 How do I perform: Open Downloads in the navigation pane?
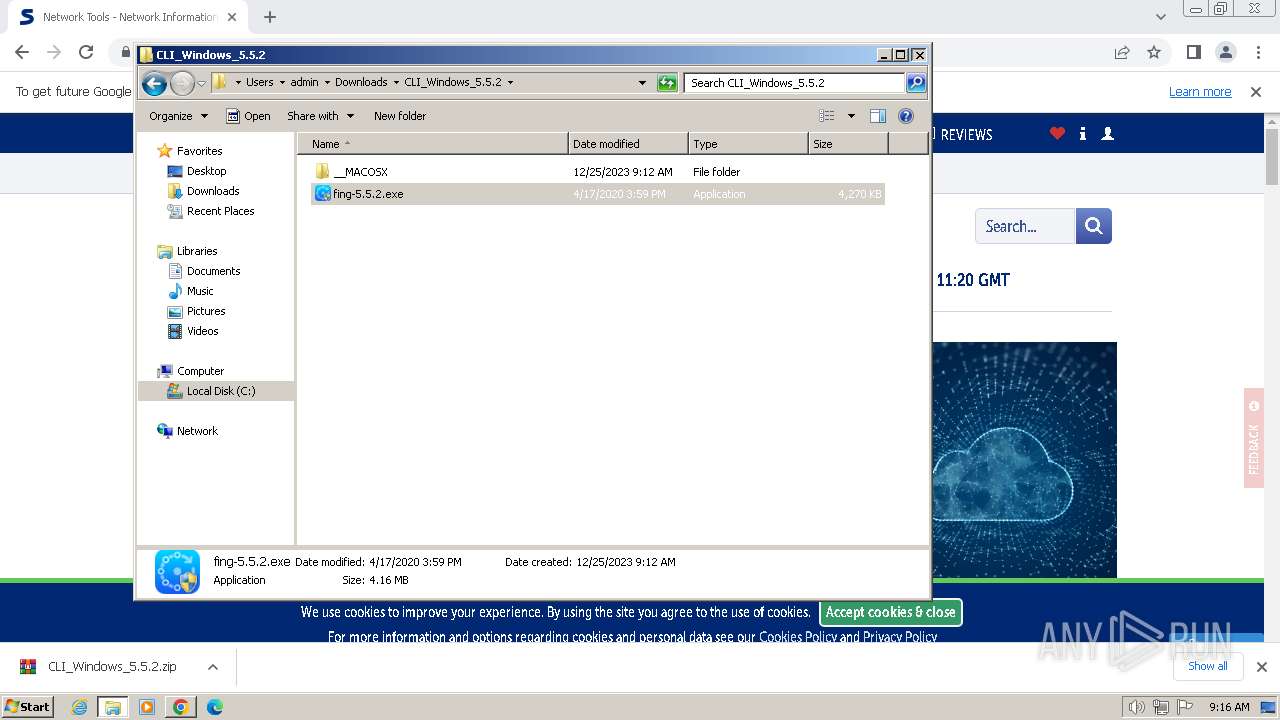coord(213,191)
